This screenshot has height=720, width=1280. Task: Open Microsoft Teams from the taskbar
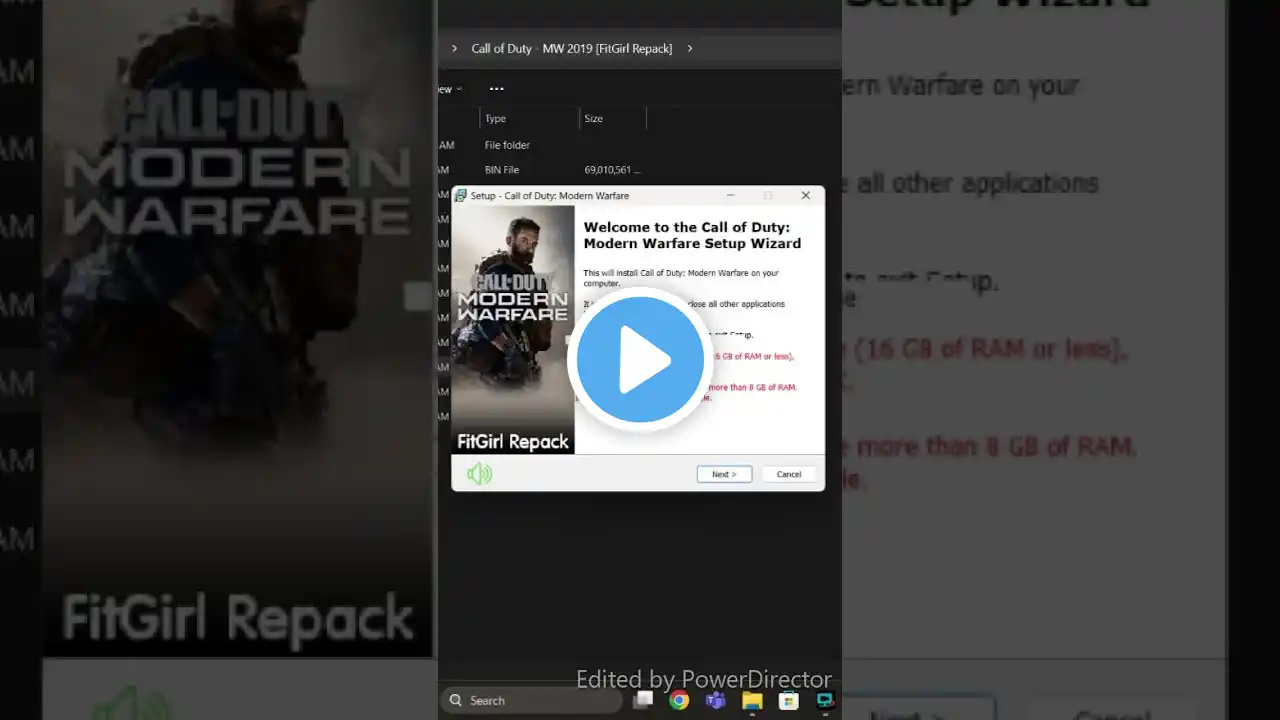pyautogui.click(x=715, y=701)
